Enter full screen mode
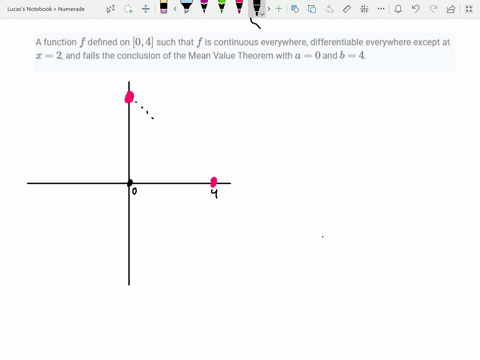This screenshot has width=480, height=360. [x=469, y=9]
